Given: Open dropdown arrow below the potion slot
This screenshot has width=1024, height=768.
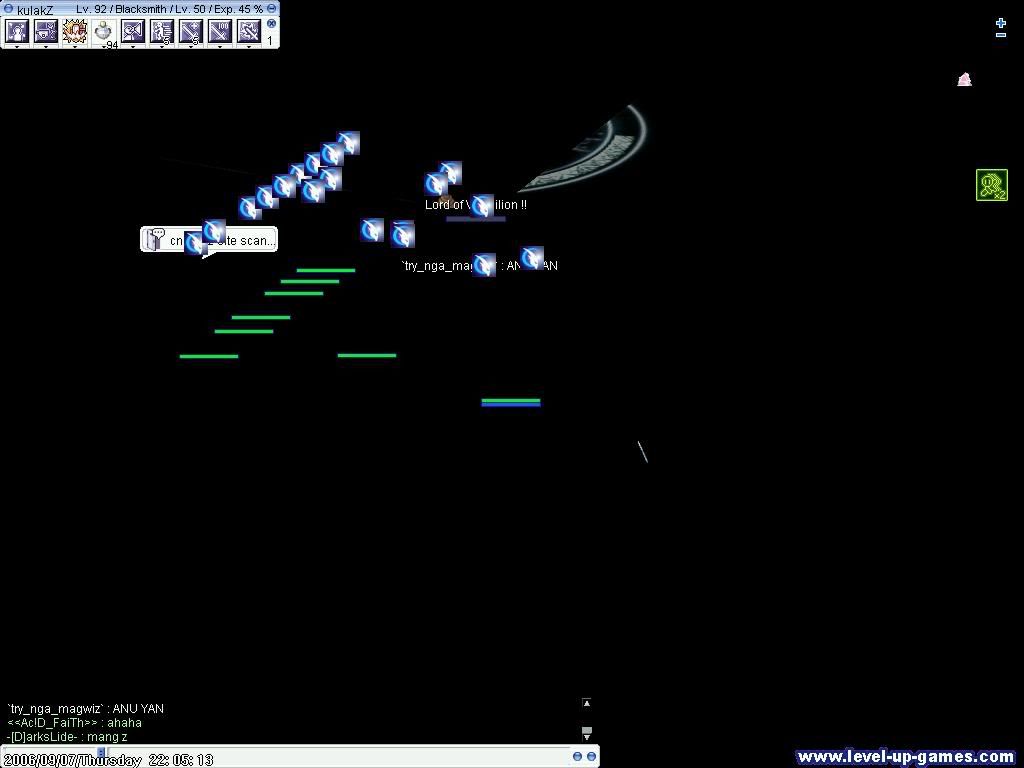Looking at the screenshot, I should click(104, 46).
